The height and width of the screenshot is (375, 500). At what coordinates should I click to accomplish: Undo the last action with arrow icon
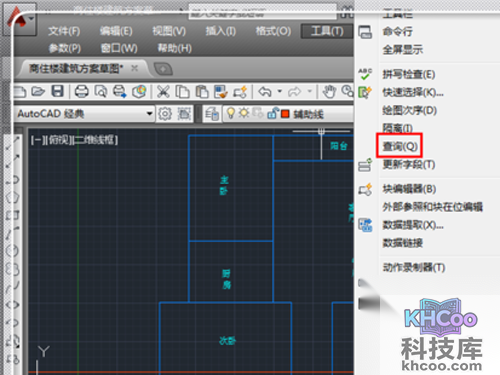[x=265, y=91]
